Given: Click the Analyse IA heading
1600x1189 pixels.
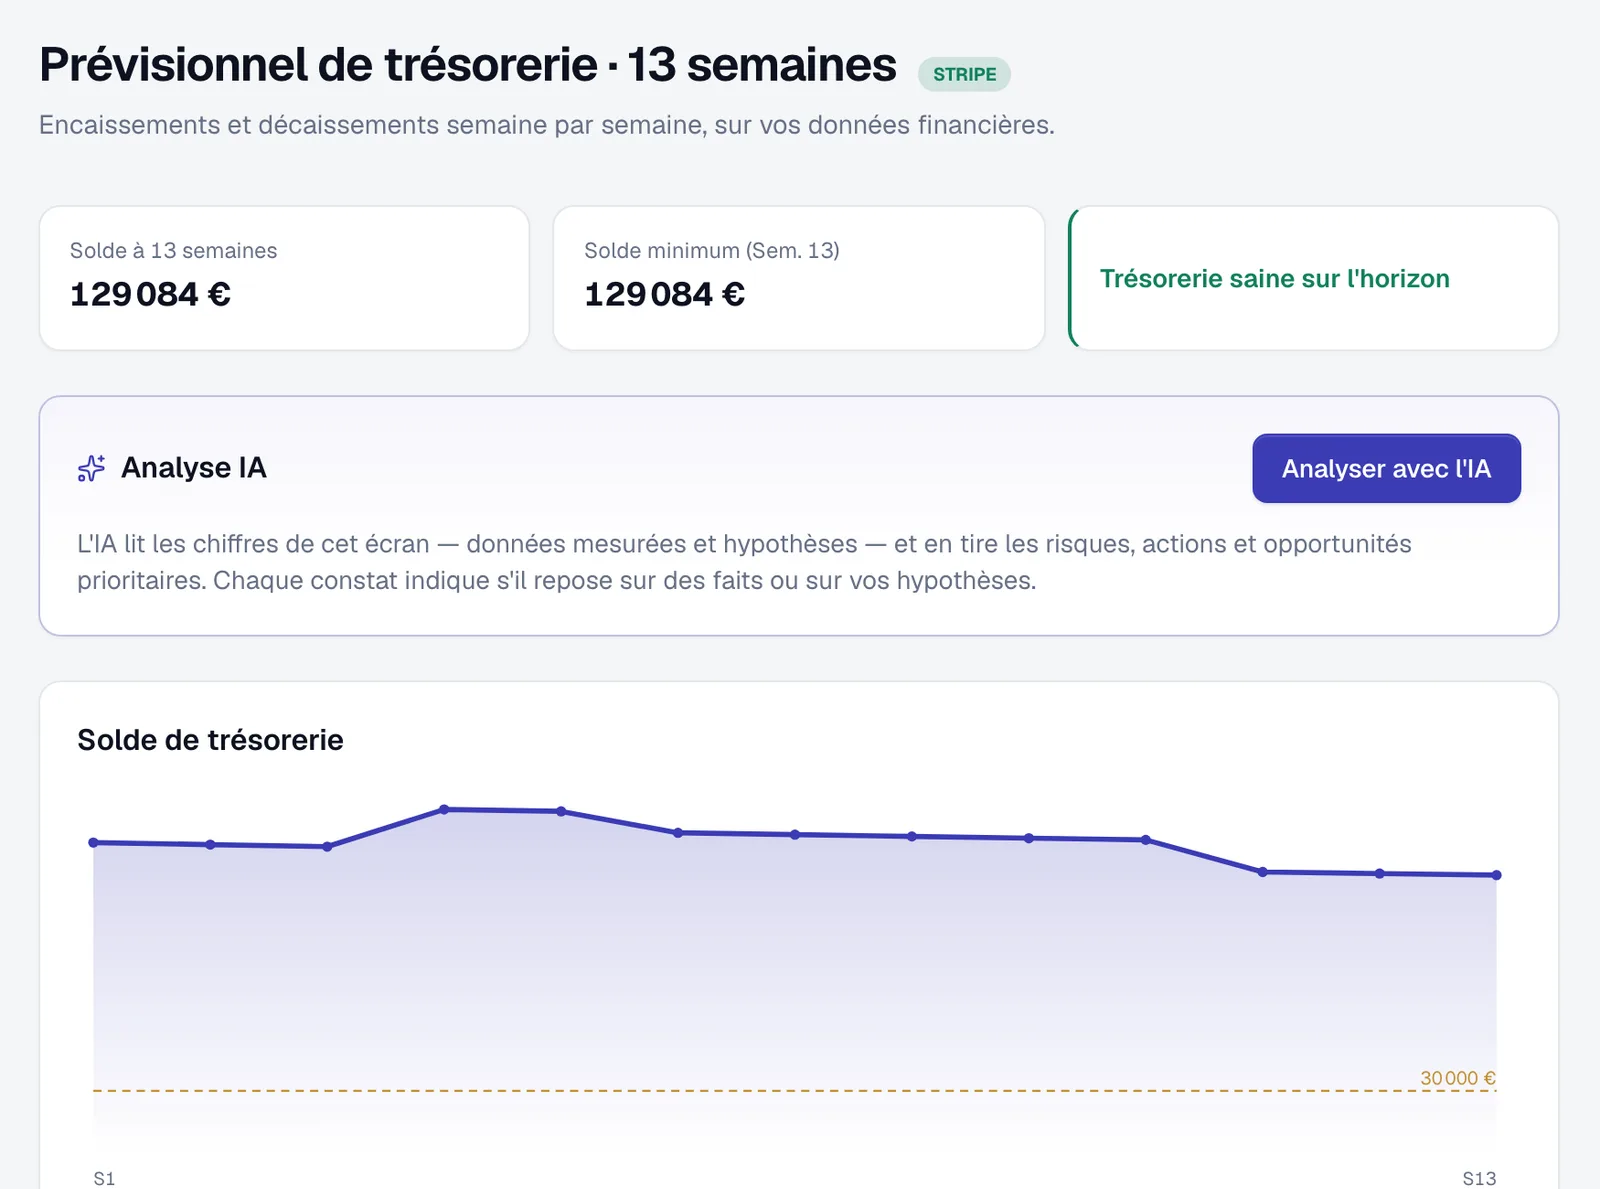Looking at the screenshot, I should (194, 468).
